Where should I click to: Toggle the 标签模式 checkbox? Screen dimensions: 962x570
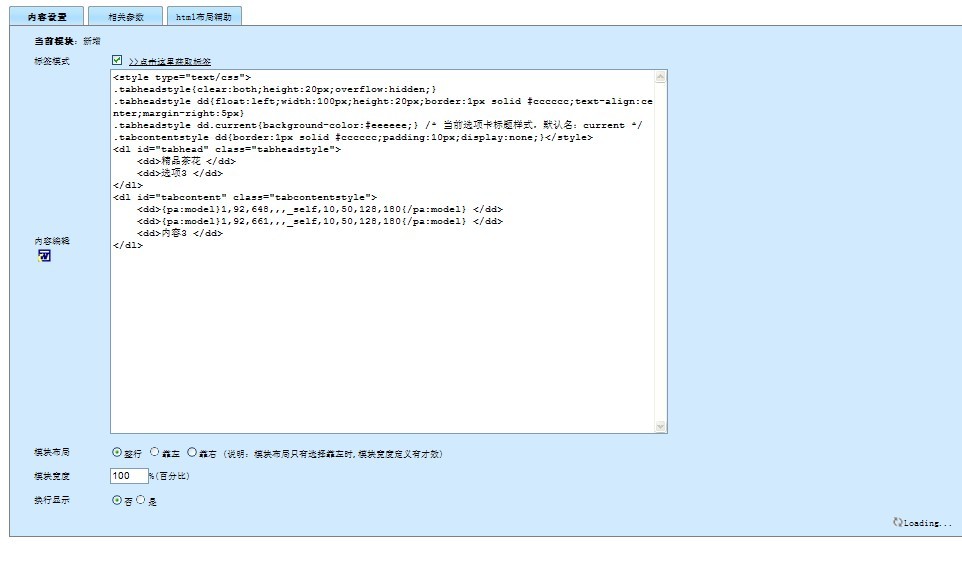coord(117,61)
